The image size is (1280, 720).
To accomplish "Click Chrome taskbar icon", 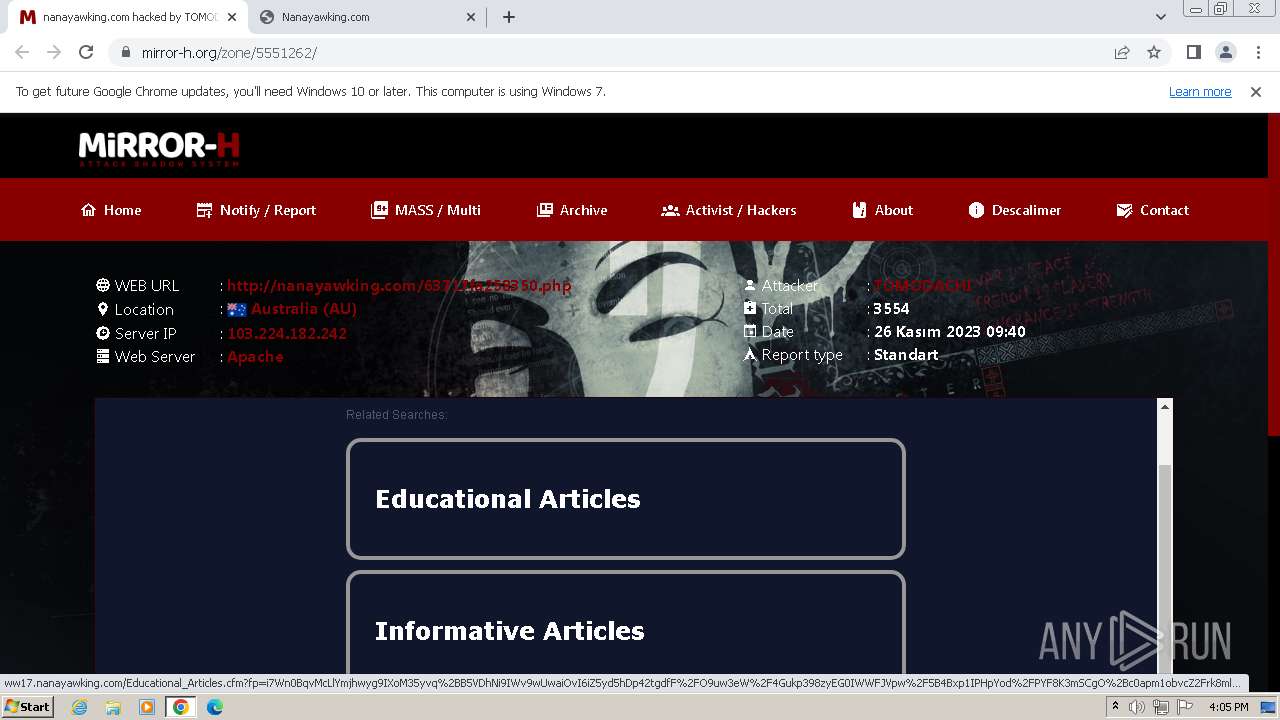I will (181, 707).
